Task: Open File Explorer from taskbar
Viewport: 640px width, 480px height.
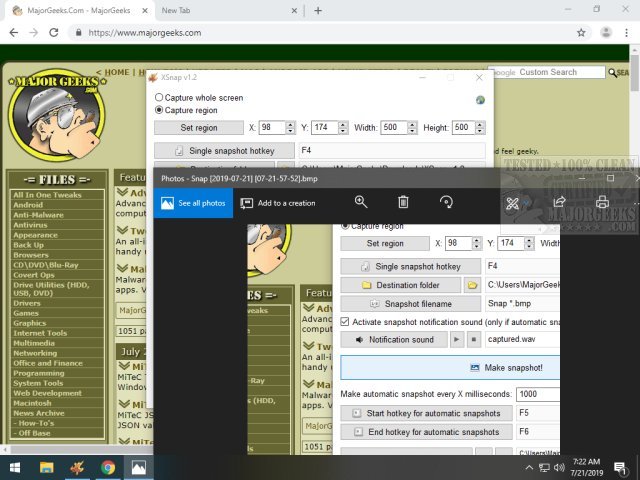Action: click(47, 467)
